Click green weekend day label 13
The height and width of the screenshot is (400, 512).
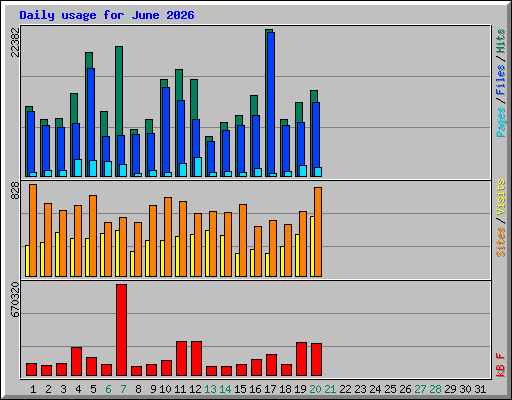pyautogui.click(x=210, y=389)
